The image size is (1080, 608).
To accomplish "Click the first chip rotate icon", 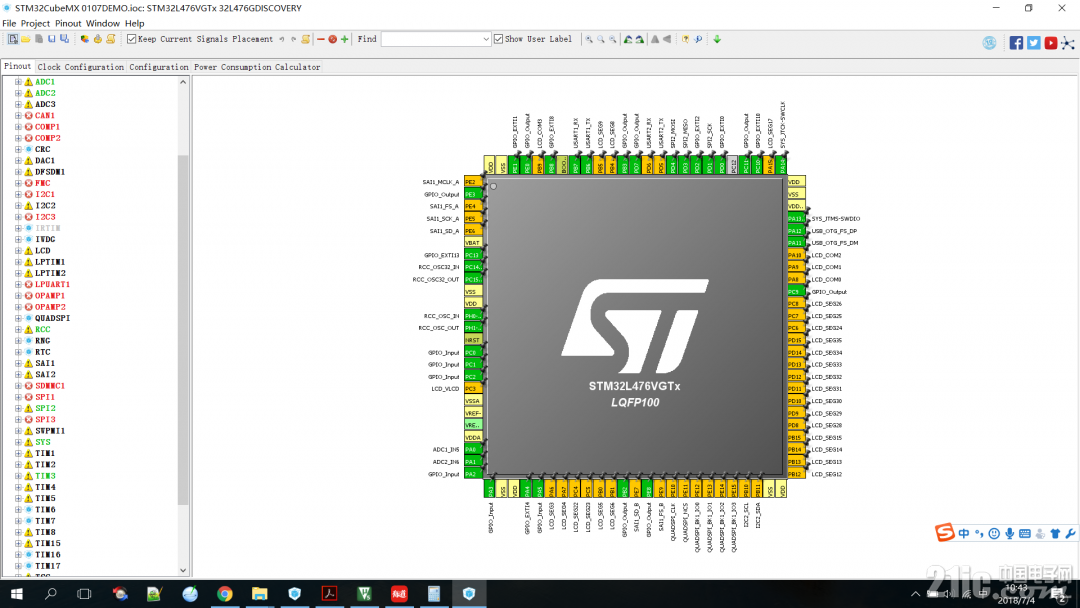I will 627,39.
